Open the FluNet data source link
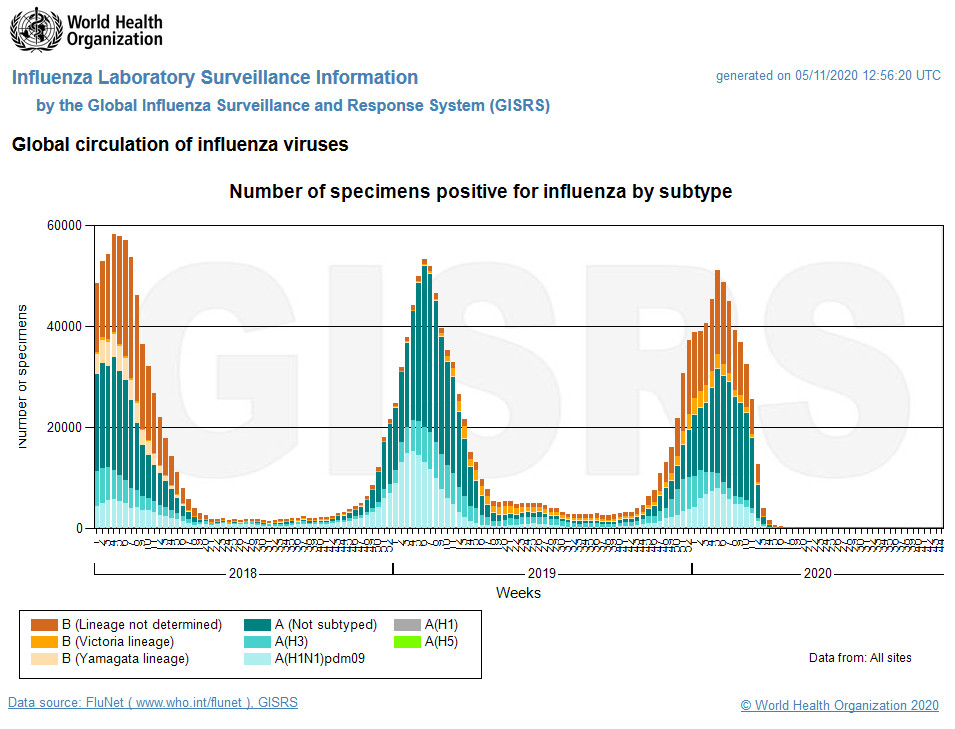The height and width of the screenshot is (729, 955). [x=152, y=703]
